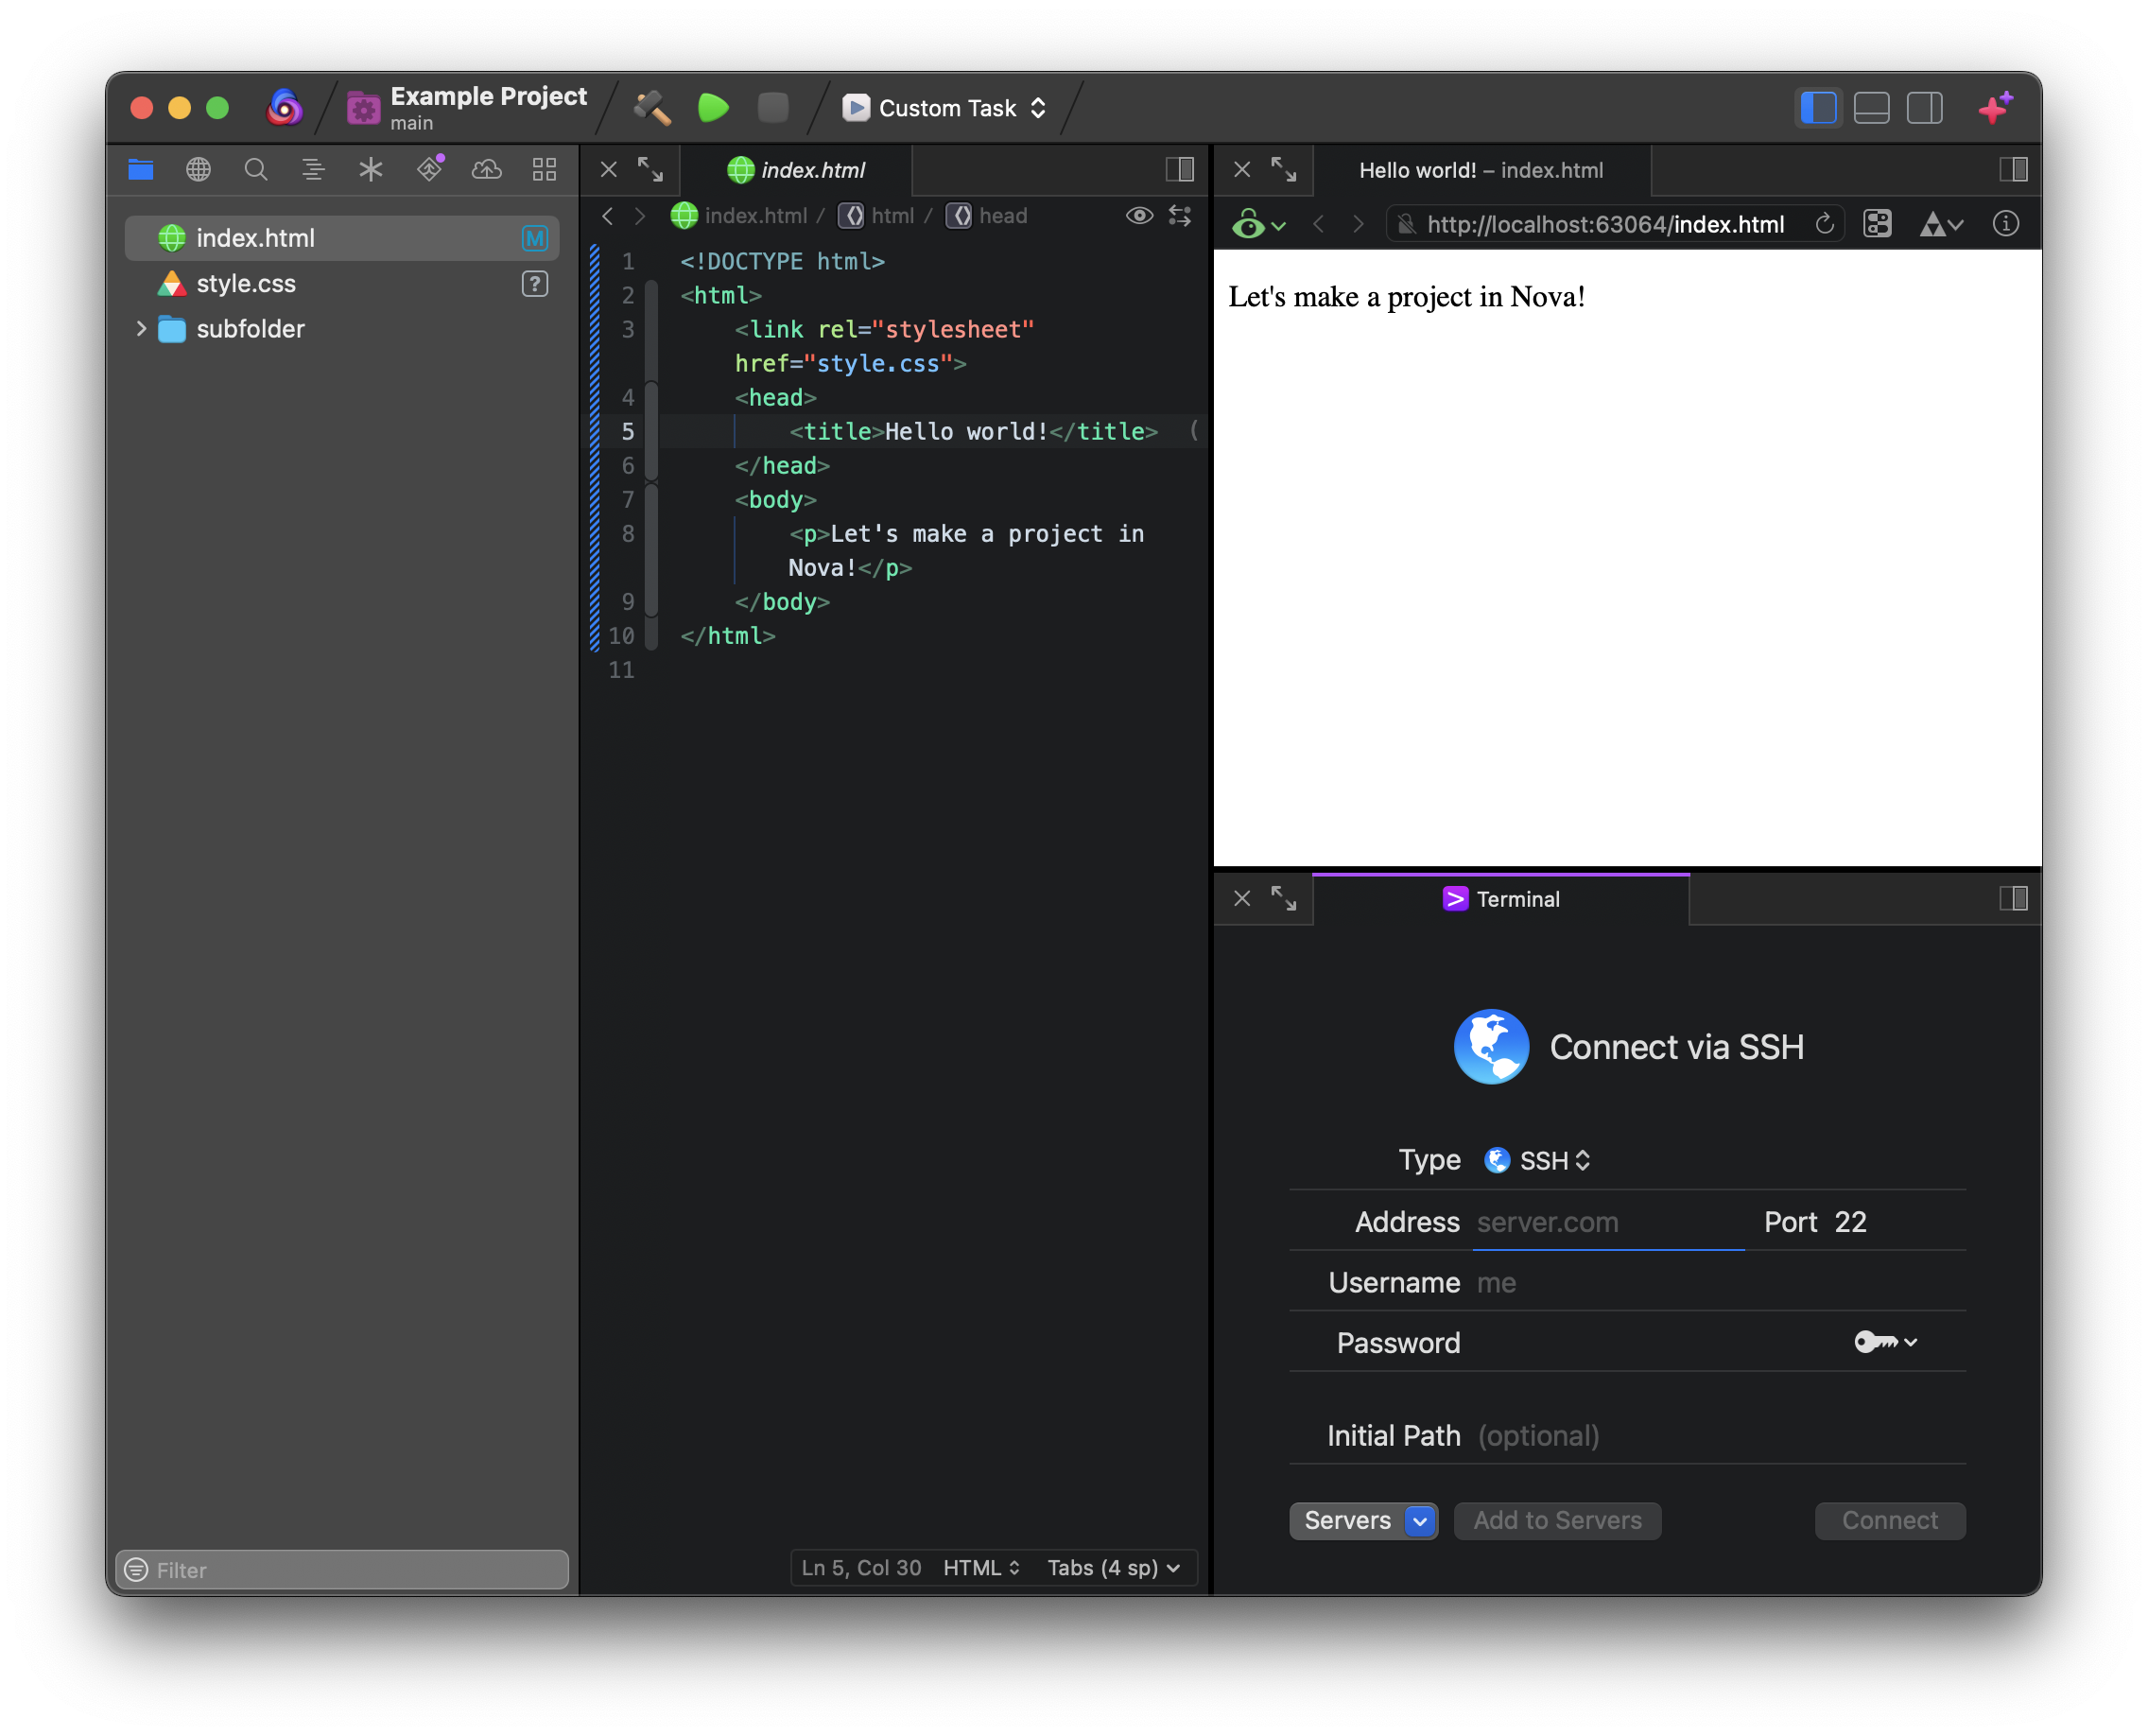Open the SSH type dropdown
Viewport: 2148px width, 1736px height.
pos(1539,1160)
